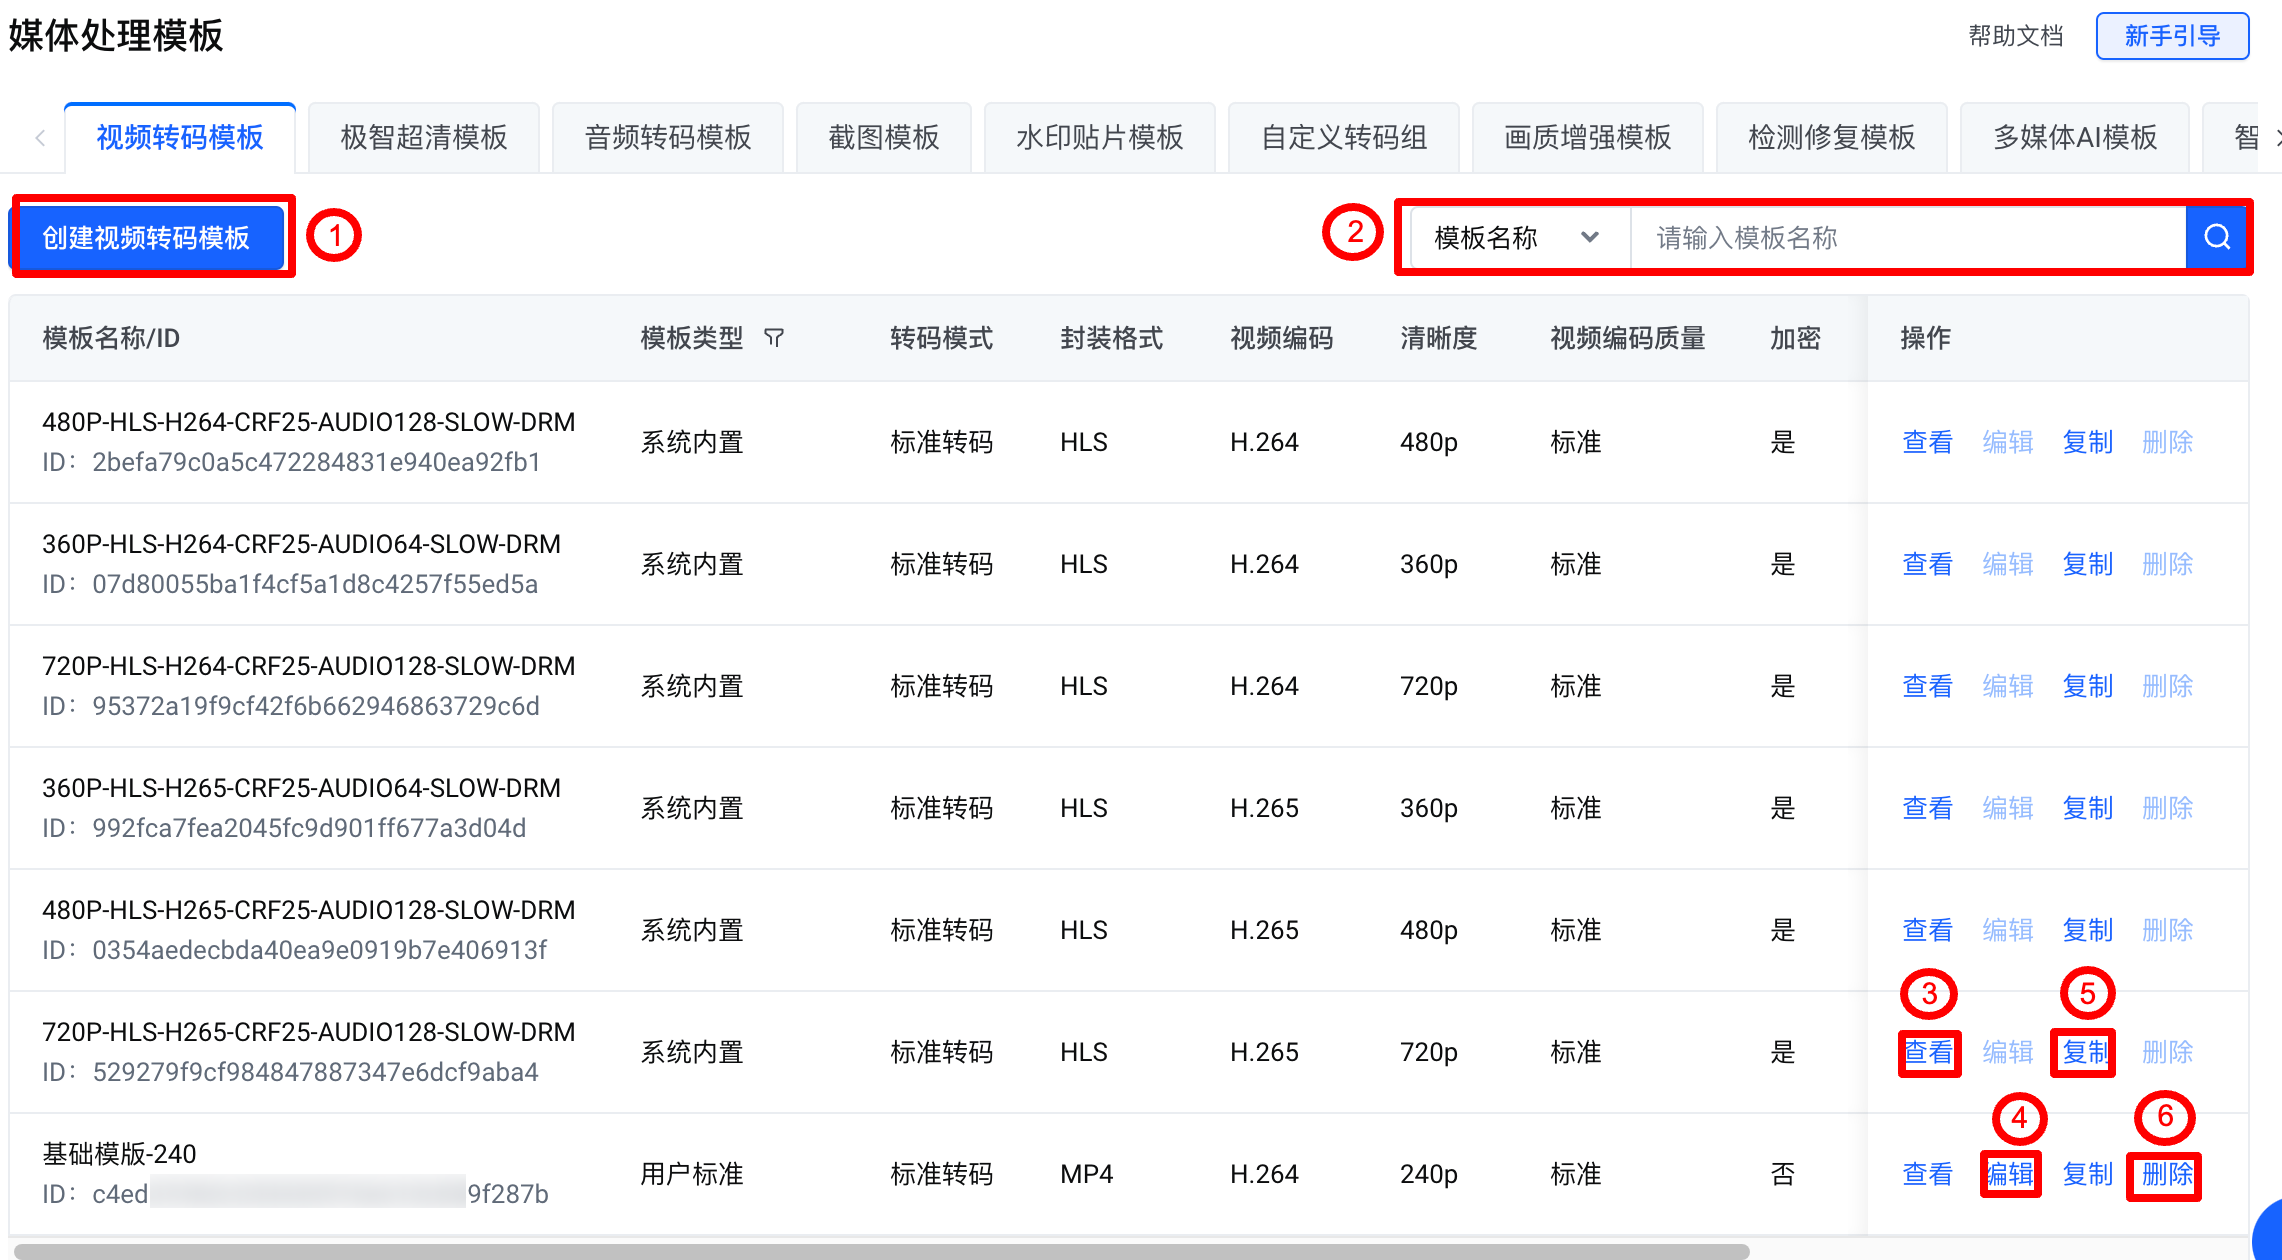Image resolution: width=2282 pixels, height=1260 pixels.
Task: Click the MP4 format cell
Action: tap(1086, 1174)
